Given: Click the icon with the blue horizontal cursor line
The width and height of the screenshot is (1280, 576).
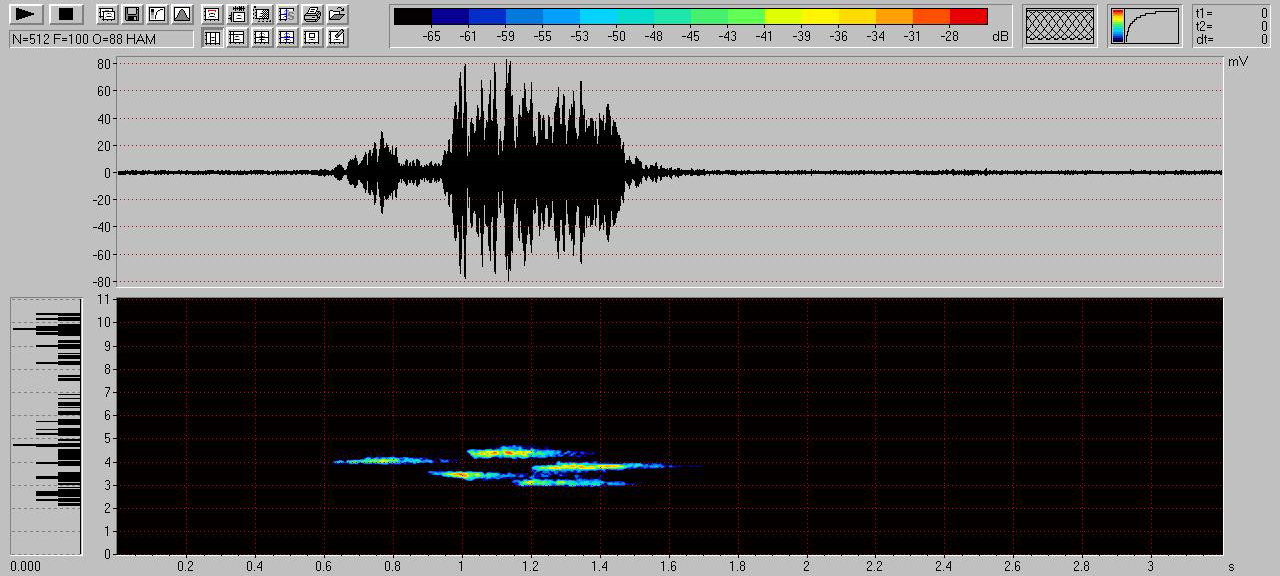Looking at the screenshot, I should 287,38.
